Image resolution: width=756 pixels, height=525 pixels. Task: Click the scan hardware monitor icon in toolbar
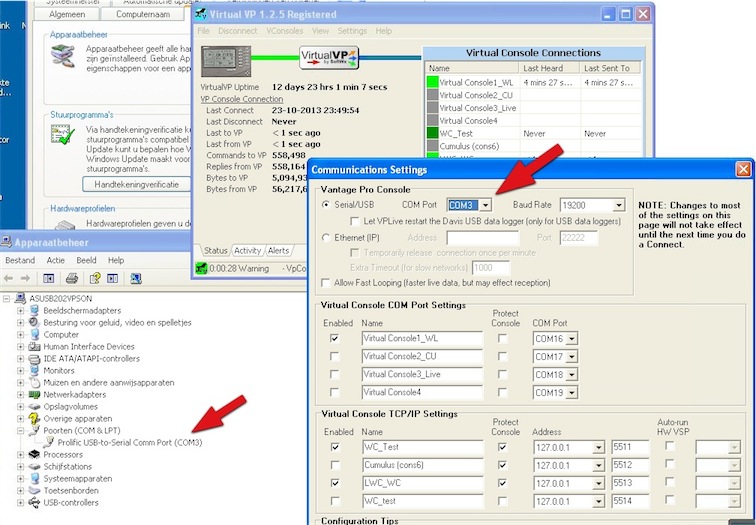click(x=135, y=278)
